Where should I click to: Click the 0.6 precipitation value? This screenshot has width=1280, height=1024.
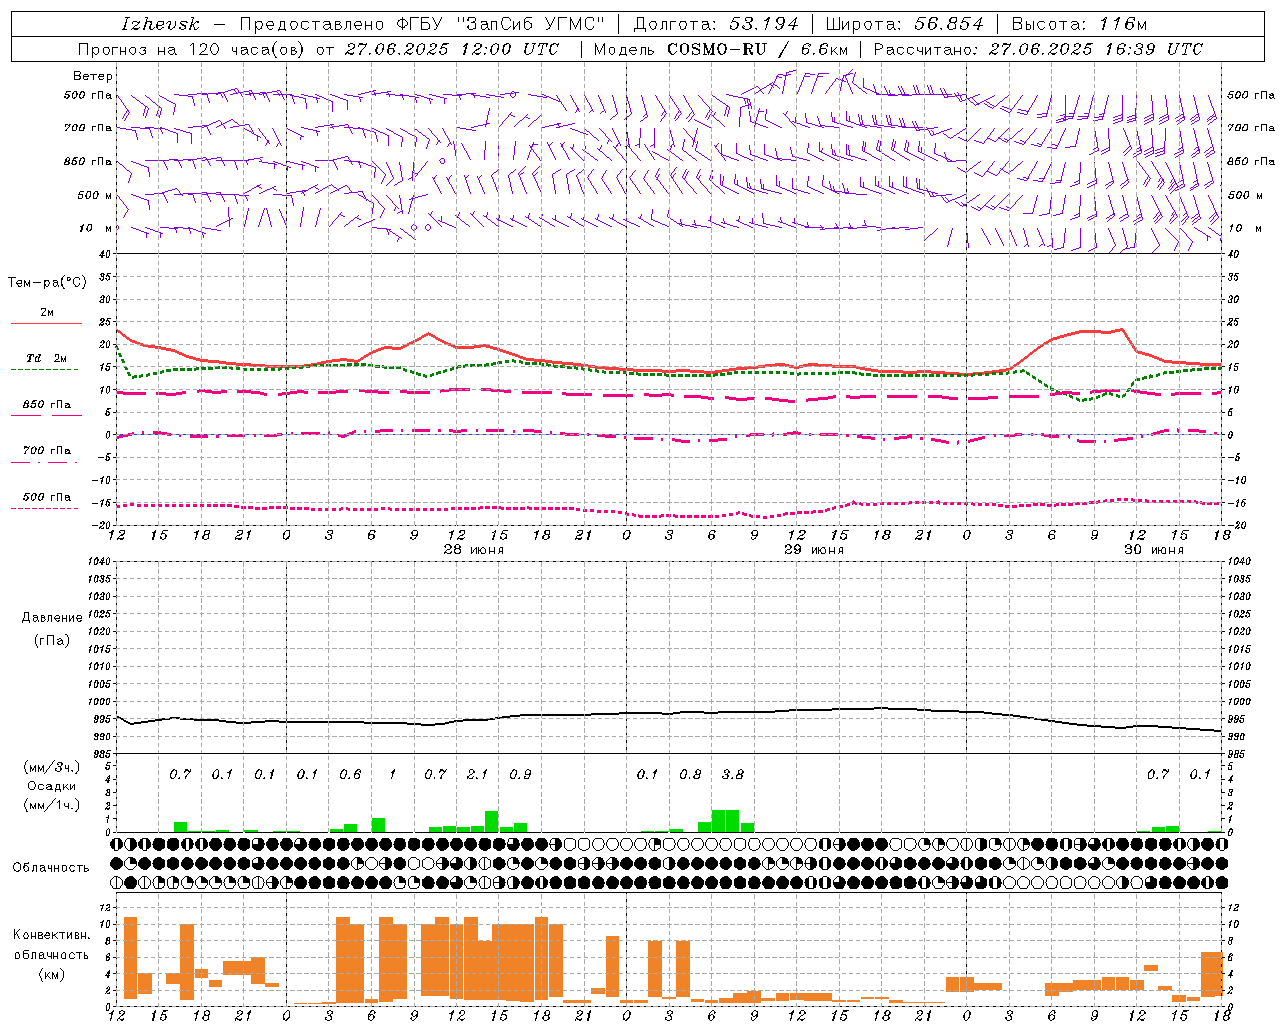click(x=350, y=774)
